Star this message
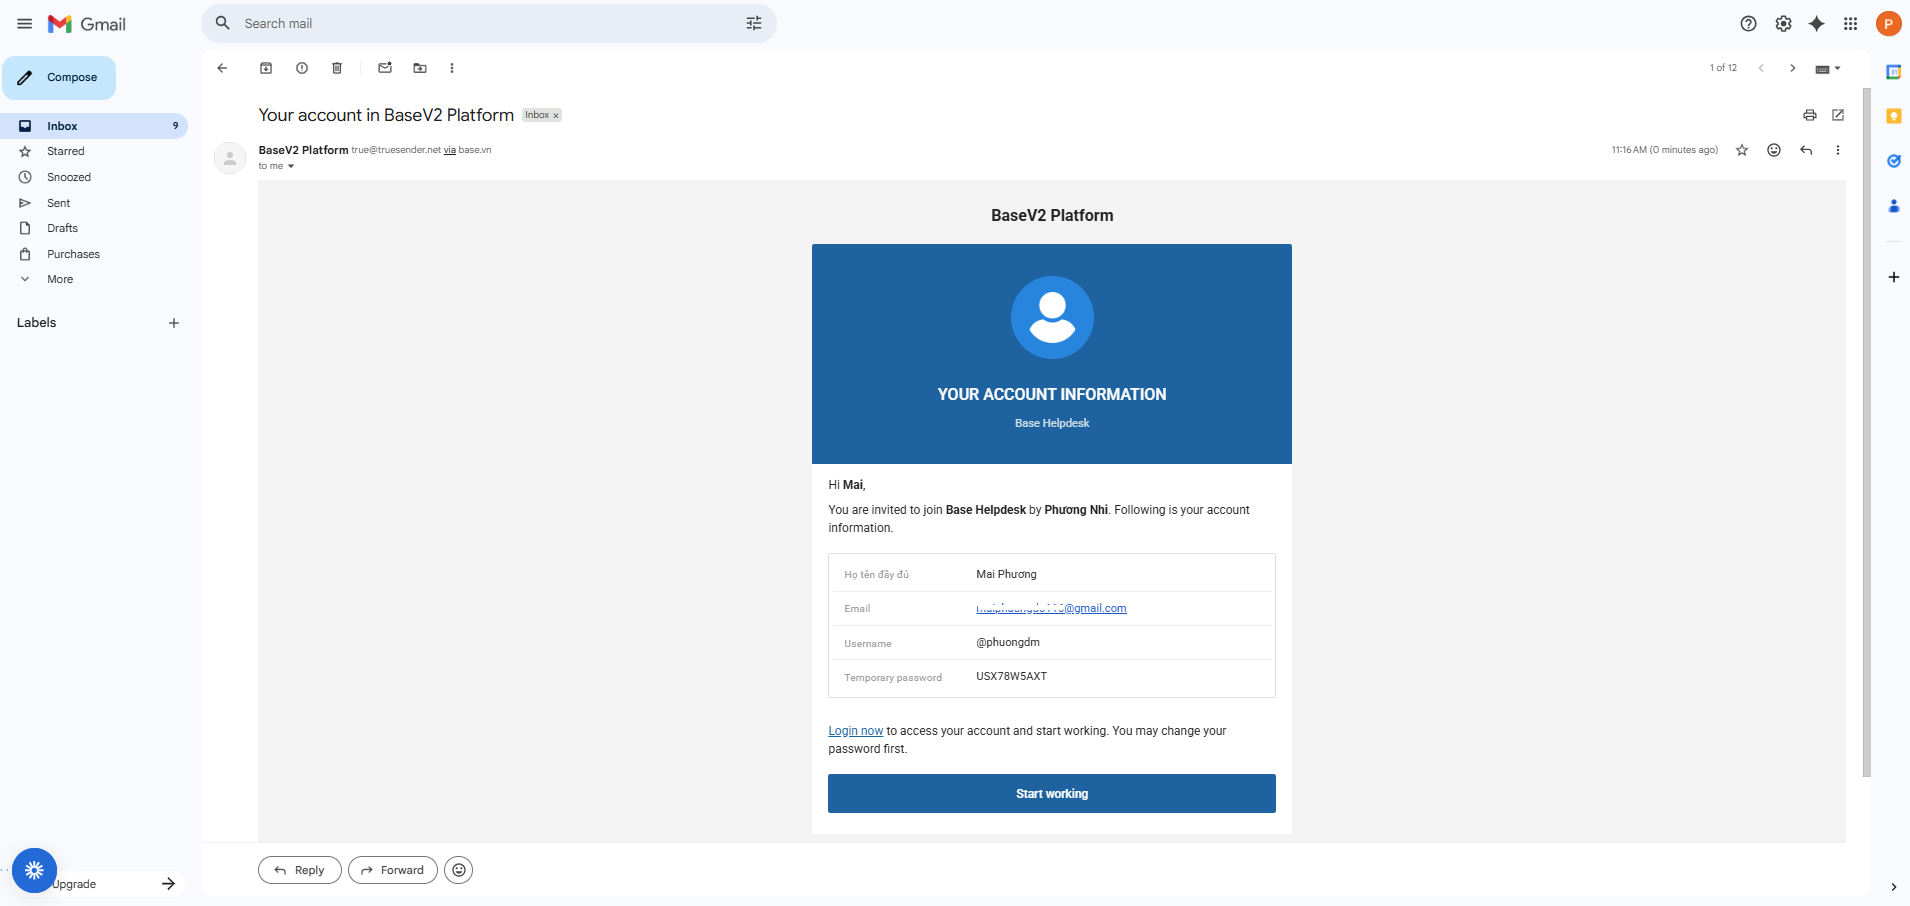 pyautogui.click(x=1742, y=150)
